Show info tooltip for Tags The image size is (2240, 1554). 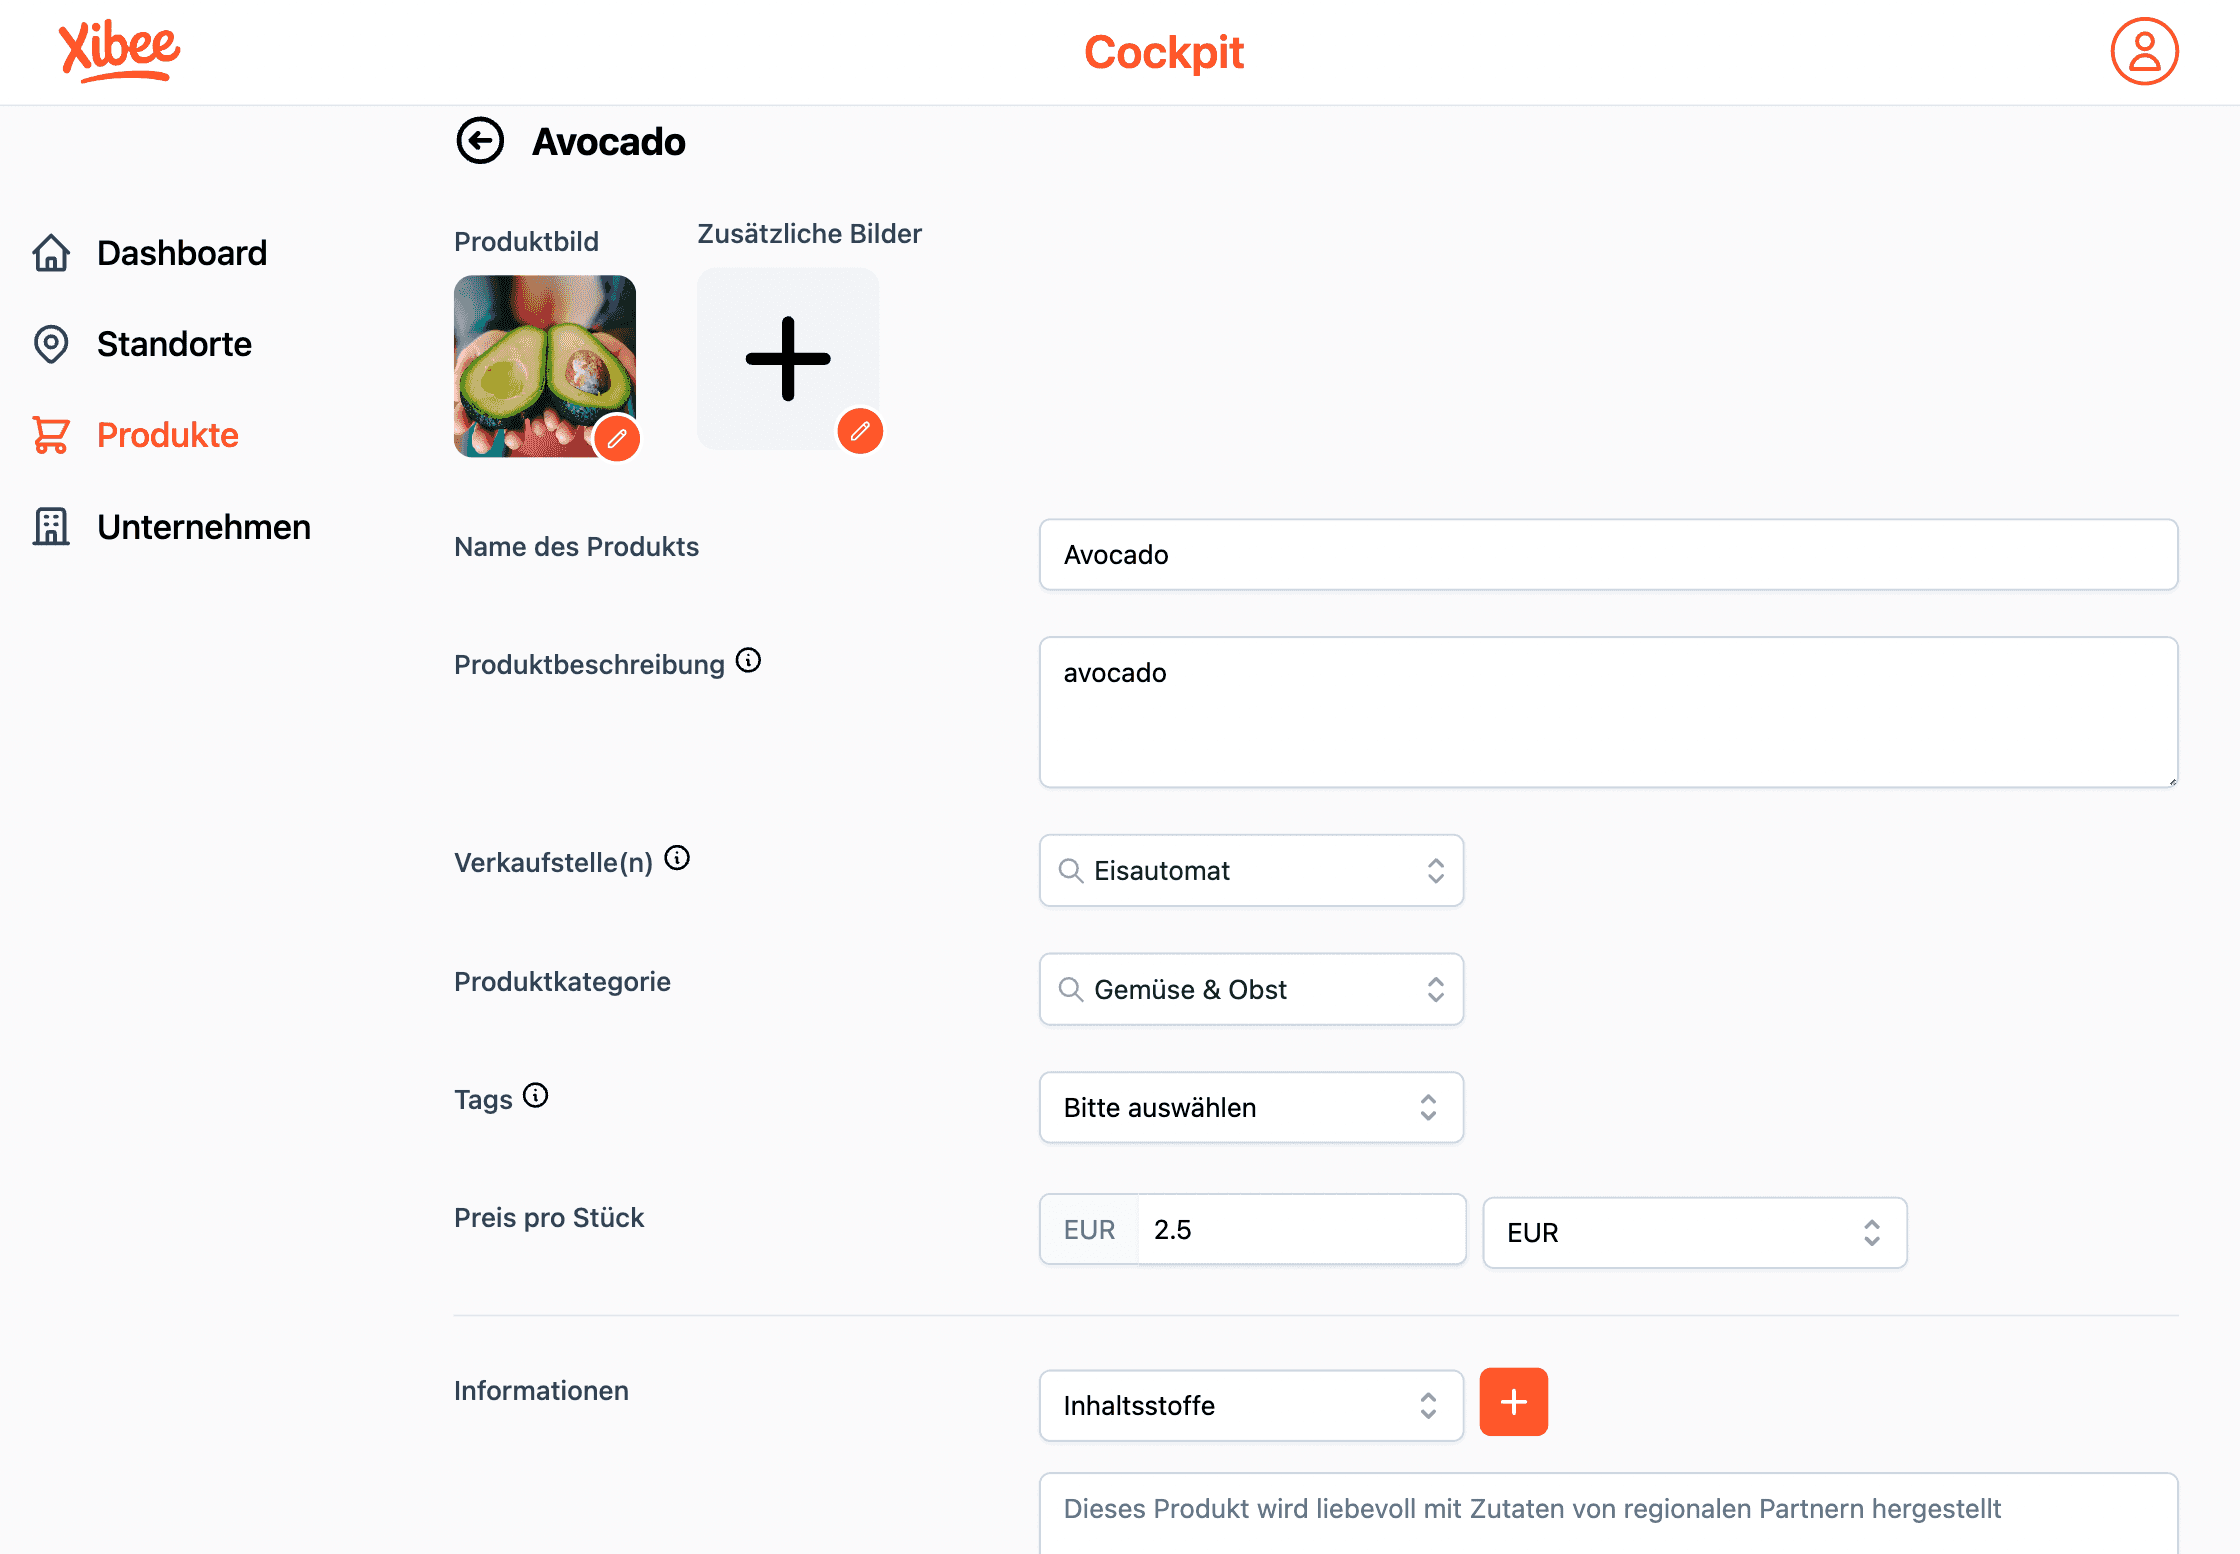coord(536,1095)
